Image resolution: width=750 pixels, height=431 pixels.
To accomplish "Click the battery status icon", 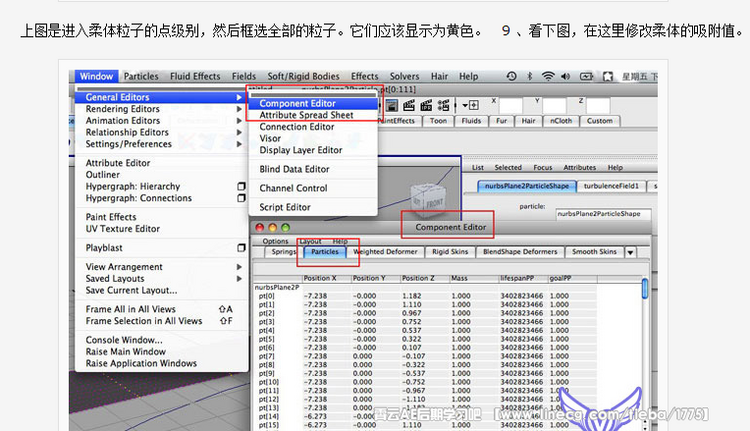I will click(x=586, y=76).
